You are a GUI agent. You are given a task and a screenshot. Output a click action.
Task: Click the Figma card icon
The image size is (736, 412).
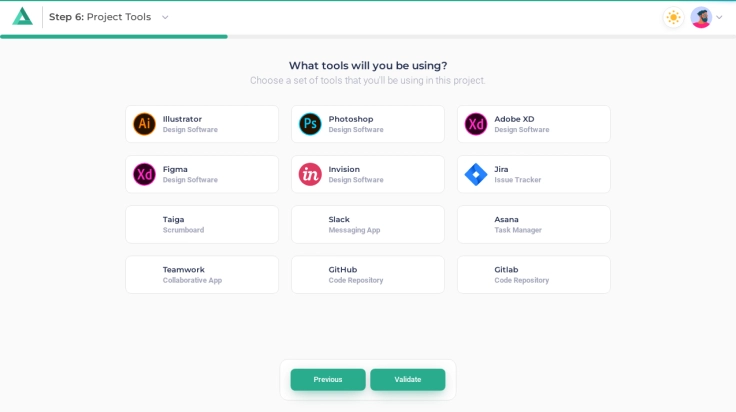pos(144,174)
